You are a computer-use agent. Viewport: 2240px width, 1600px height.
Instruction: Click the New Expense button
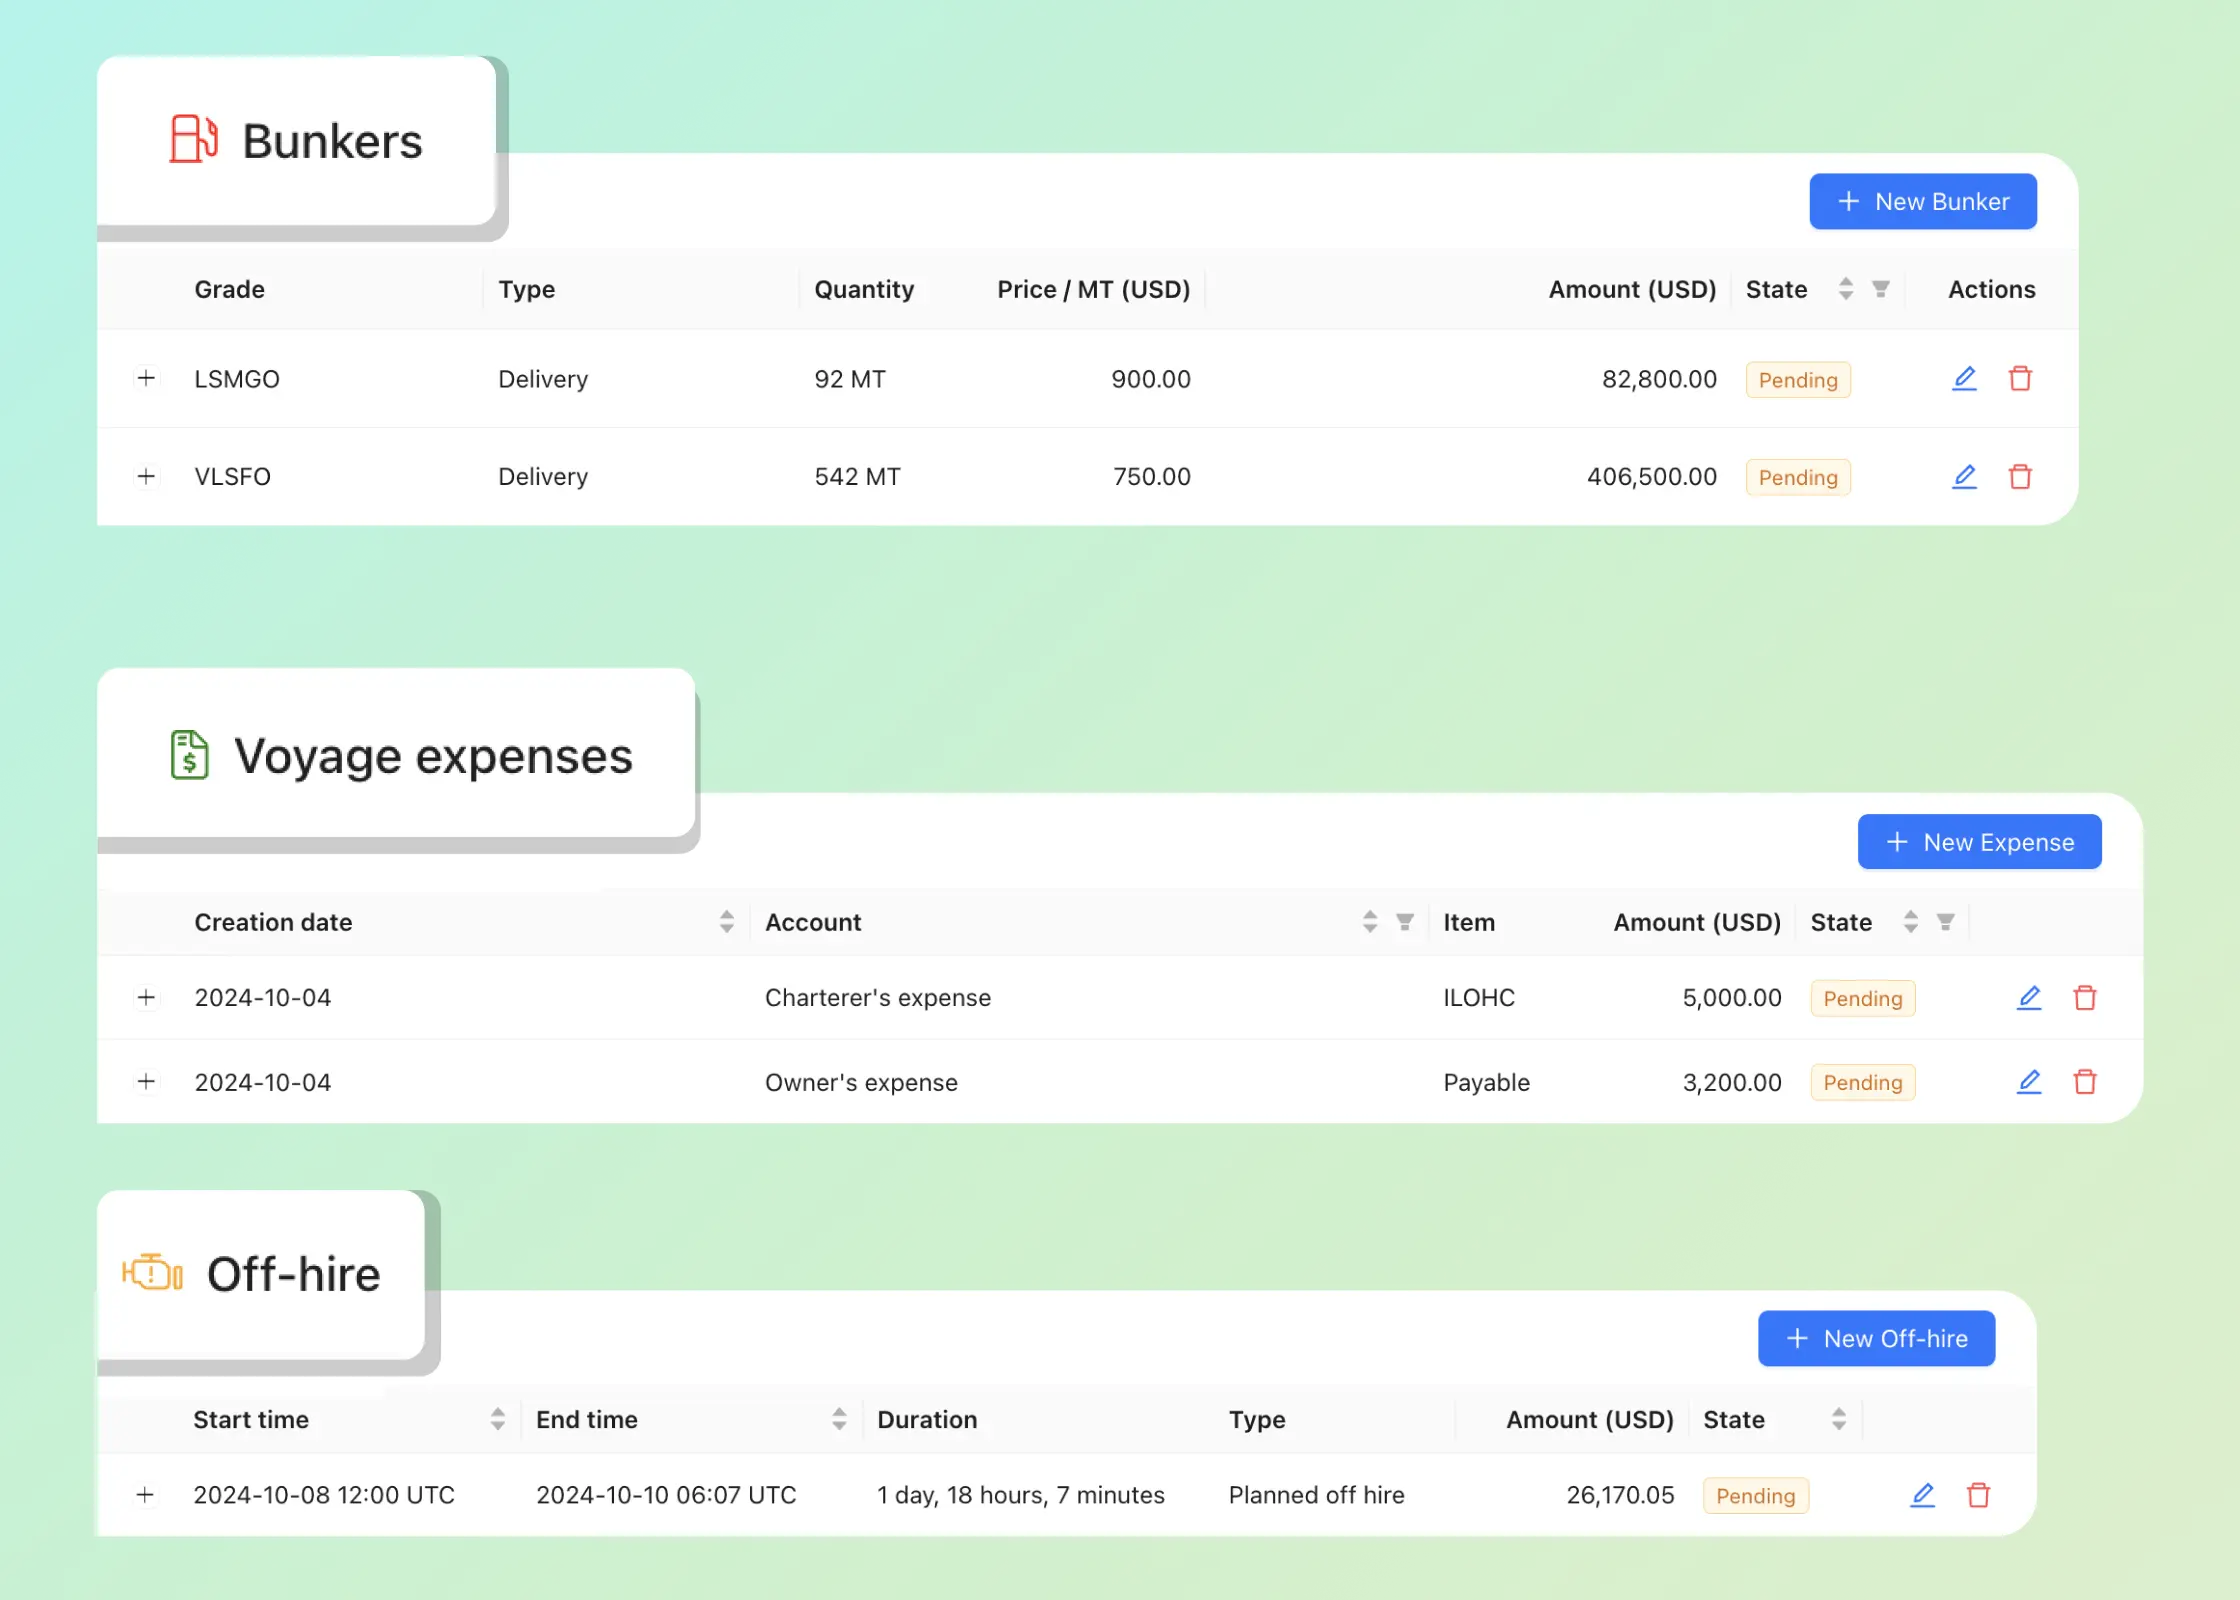pyautogui.click(x=1979, y=842)
